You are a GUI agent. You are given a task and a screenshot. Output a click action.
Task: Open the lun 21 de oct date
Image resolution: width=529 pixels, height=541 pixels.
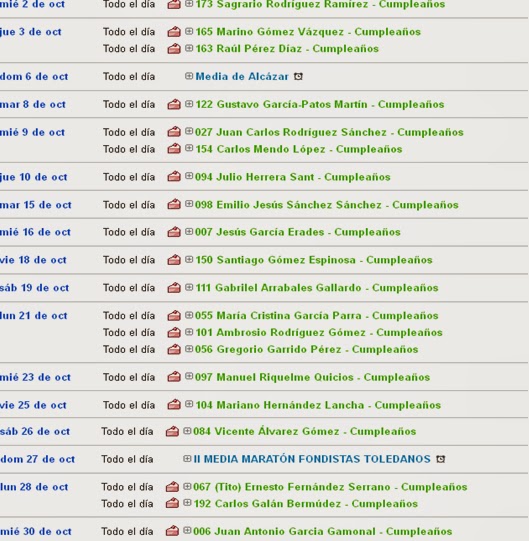click(x=34, y=315)
